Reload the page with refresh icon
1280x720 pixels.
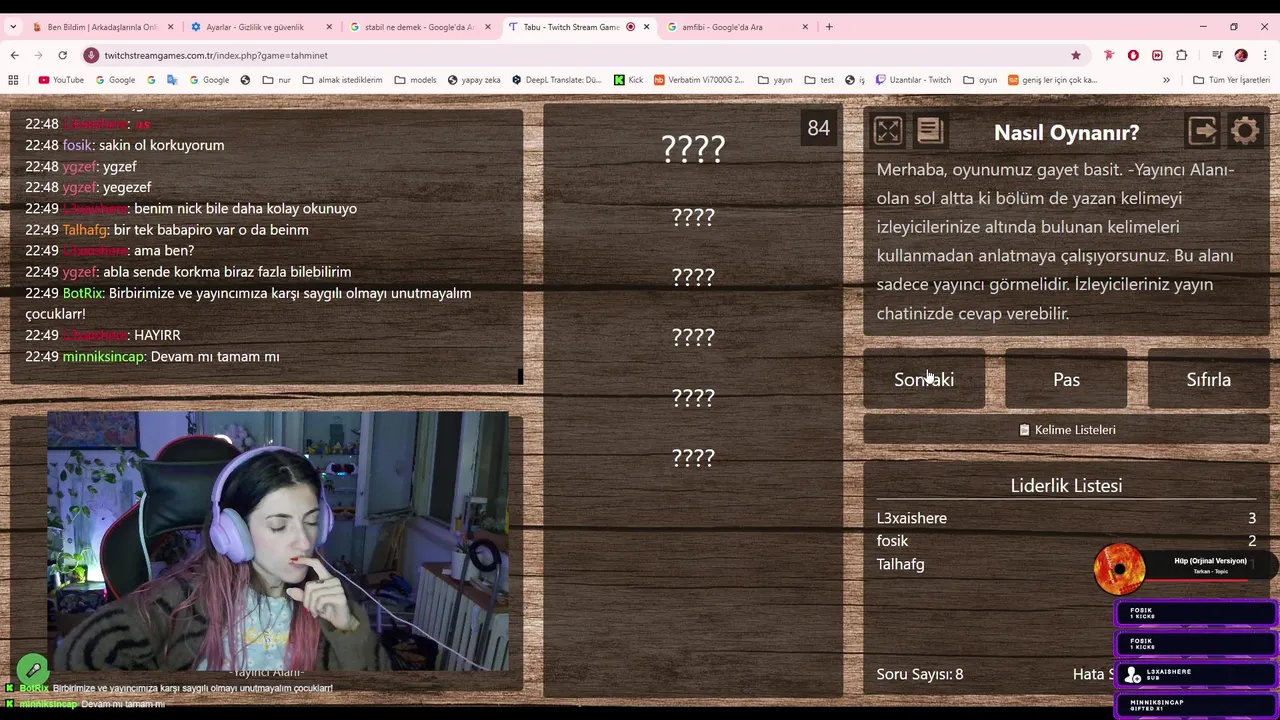(62, 55)
